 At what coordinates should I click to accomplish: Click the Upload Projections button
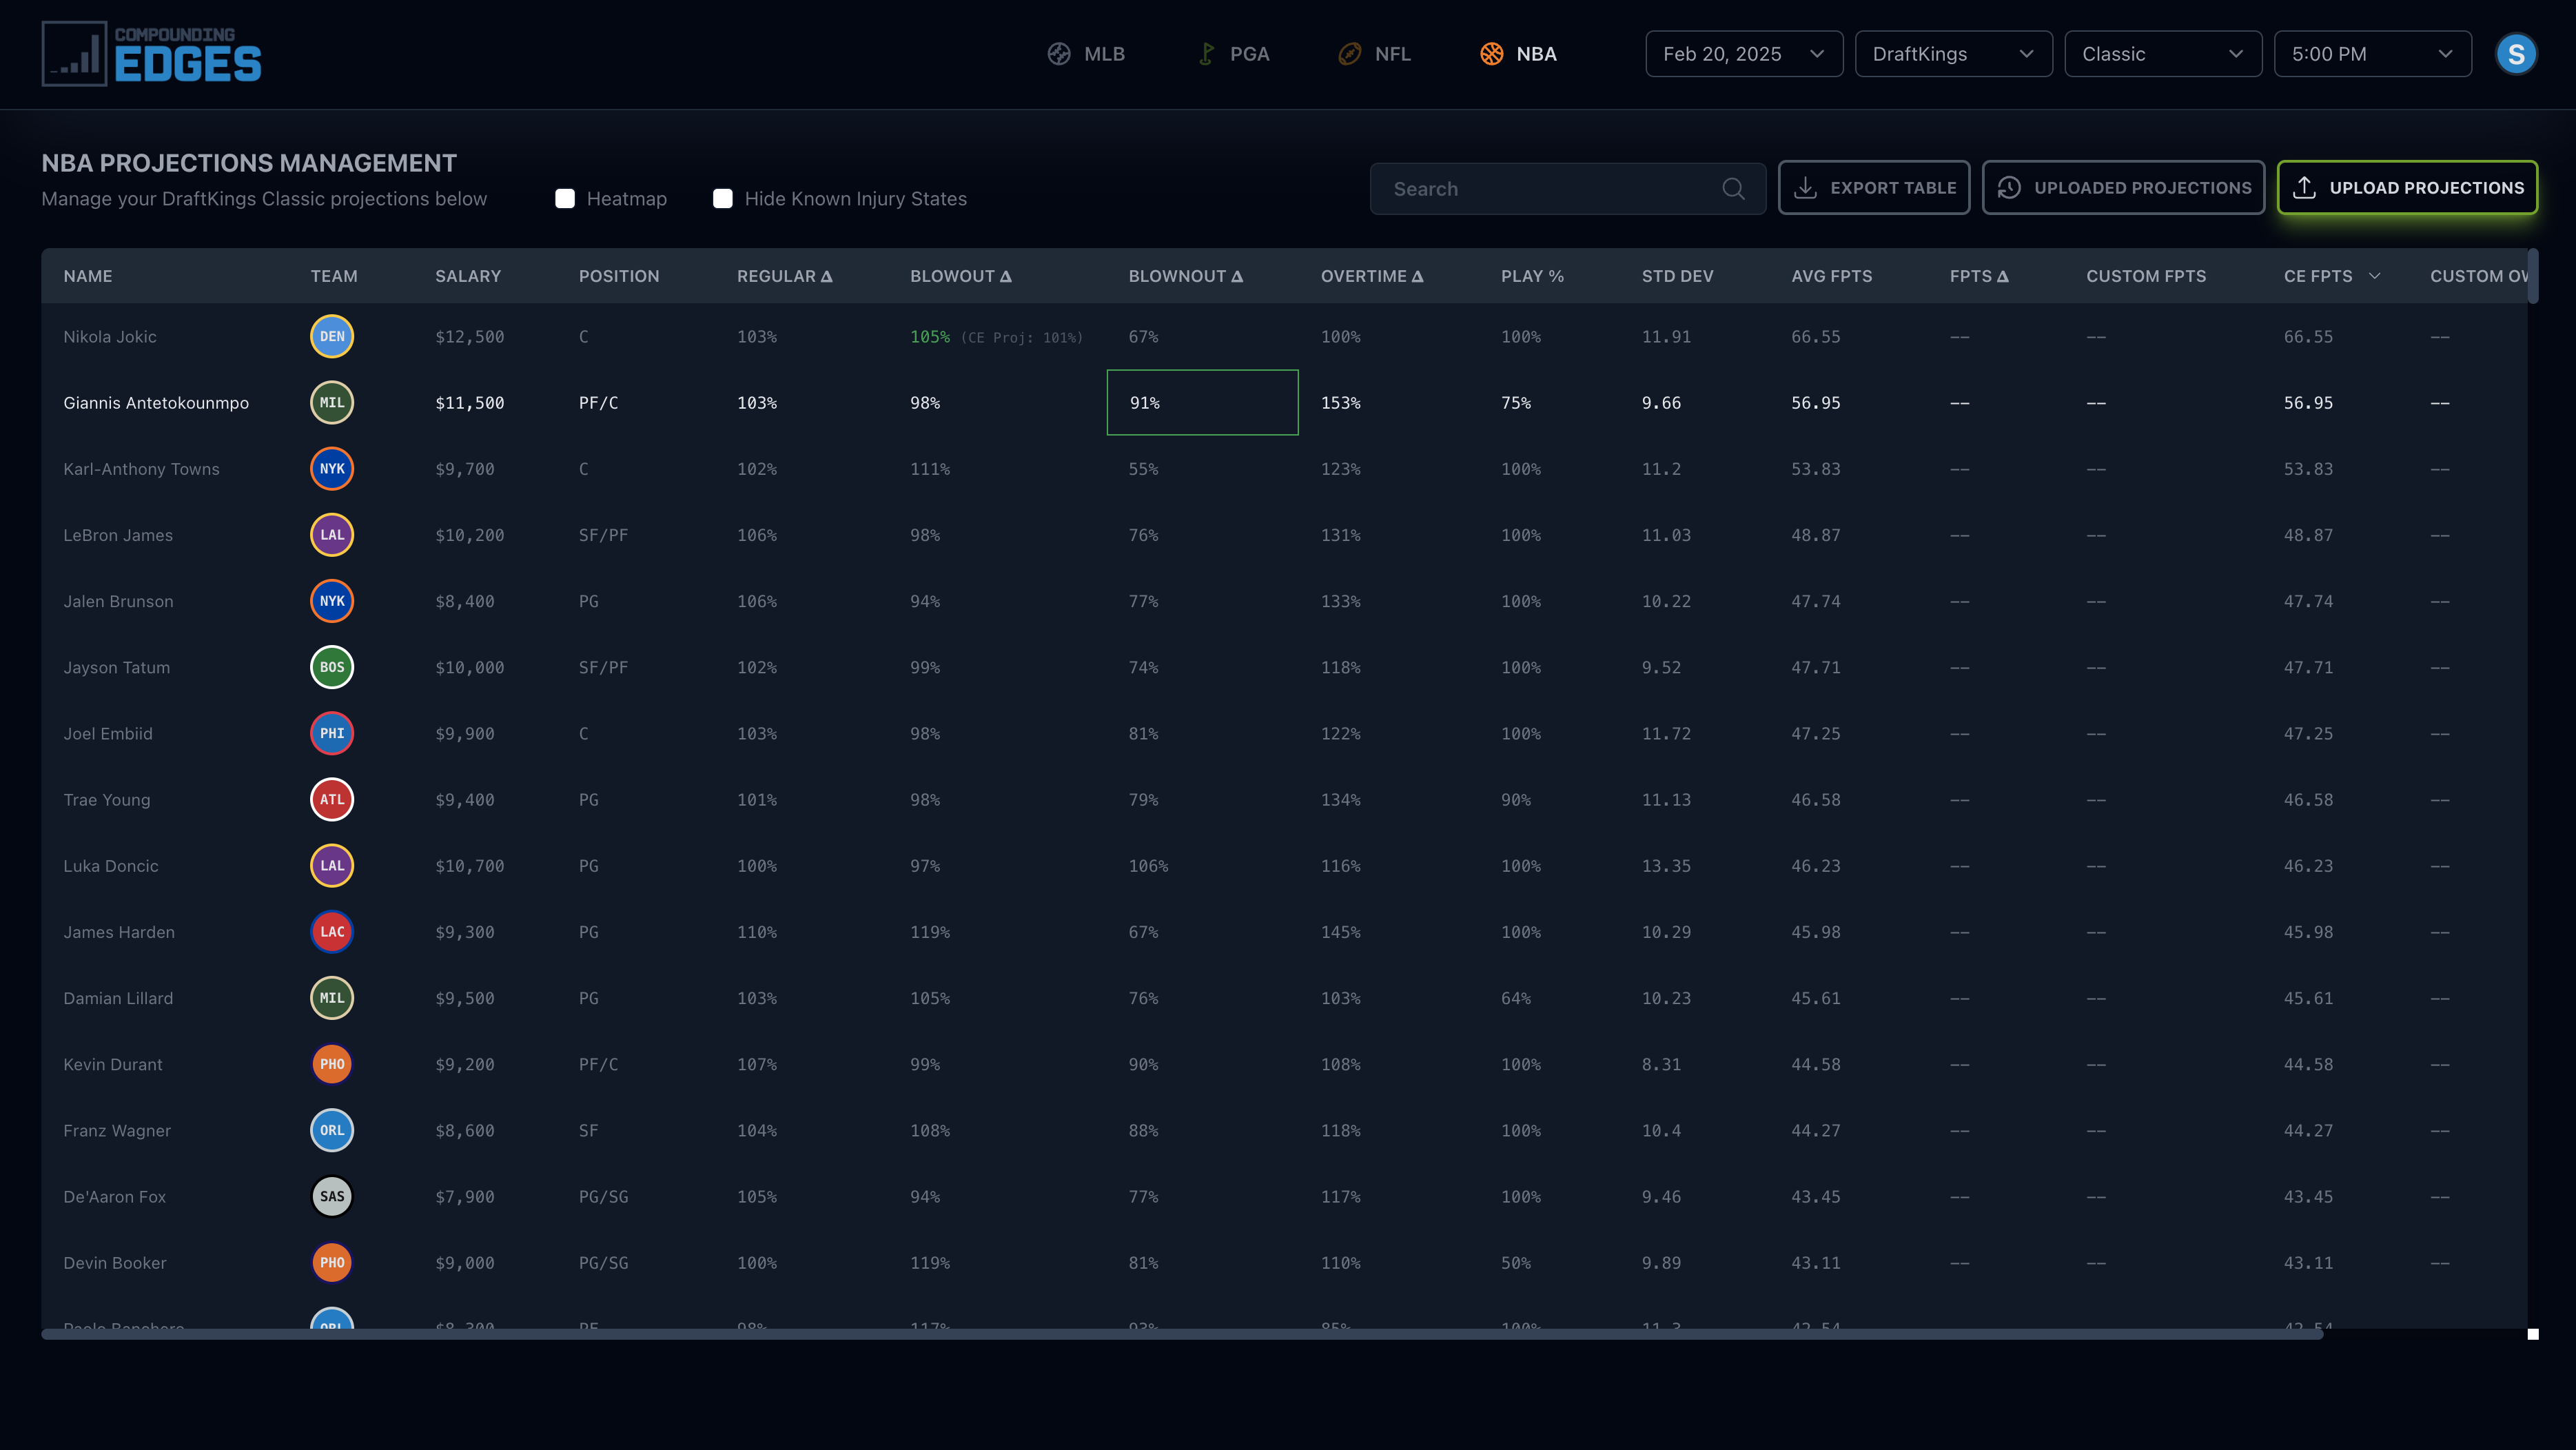click(2407, 188)
